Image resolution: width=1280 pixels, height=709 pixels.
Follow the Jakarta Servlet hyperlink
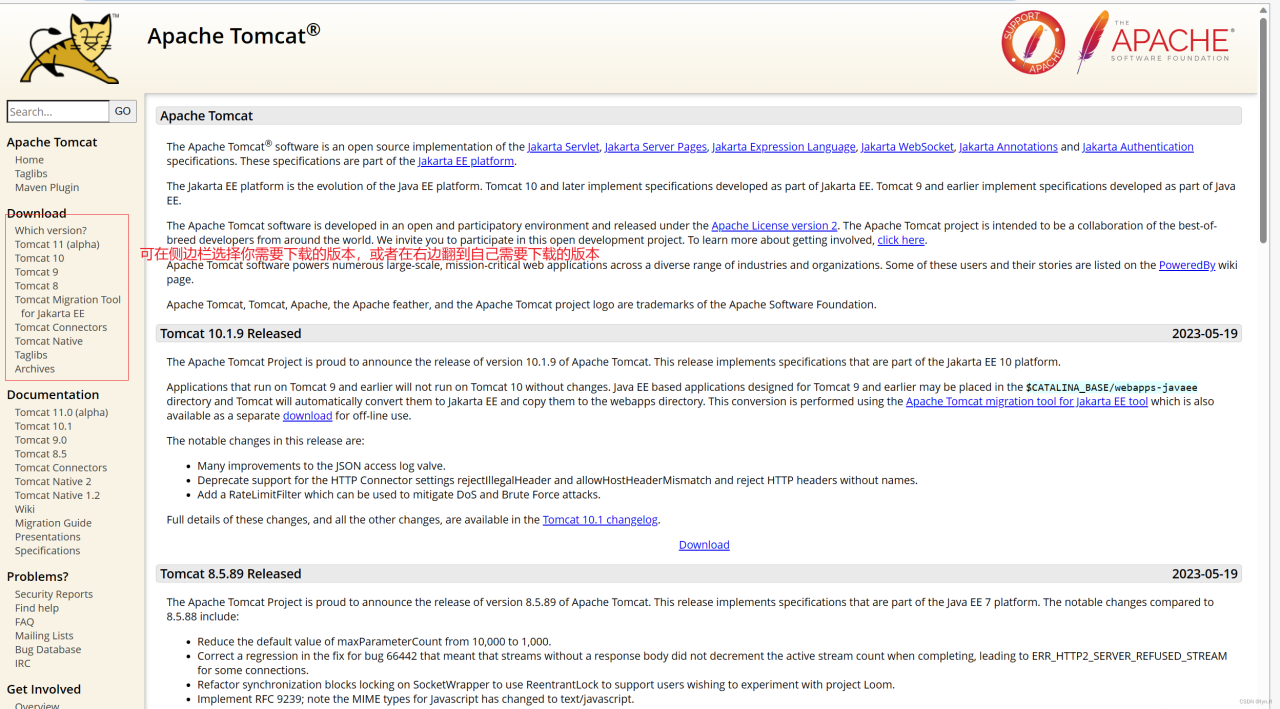(x=563, y=147)
